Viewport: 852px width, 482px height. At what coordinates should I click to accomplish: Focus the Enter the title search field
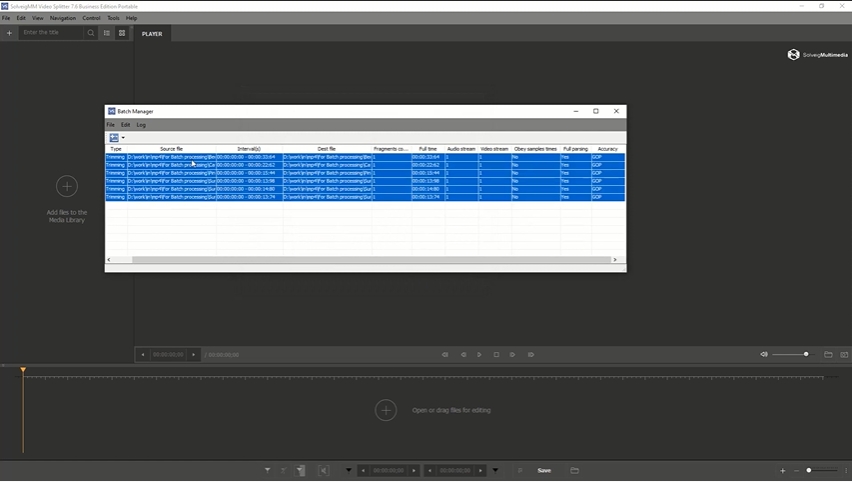tap(52, 33)
